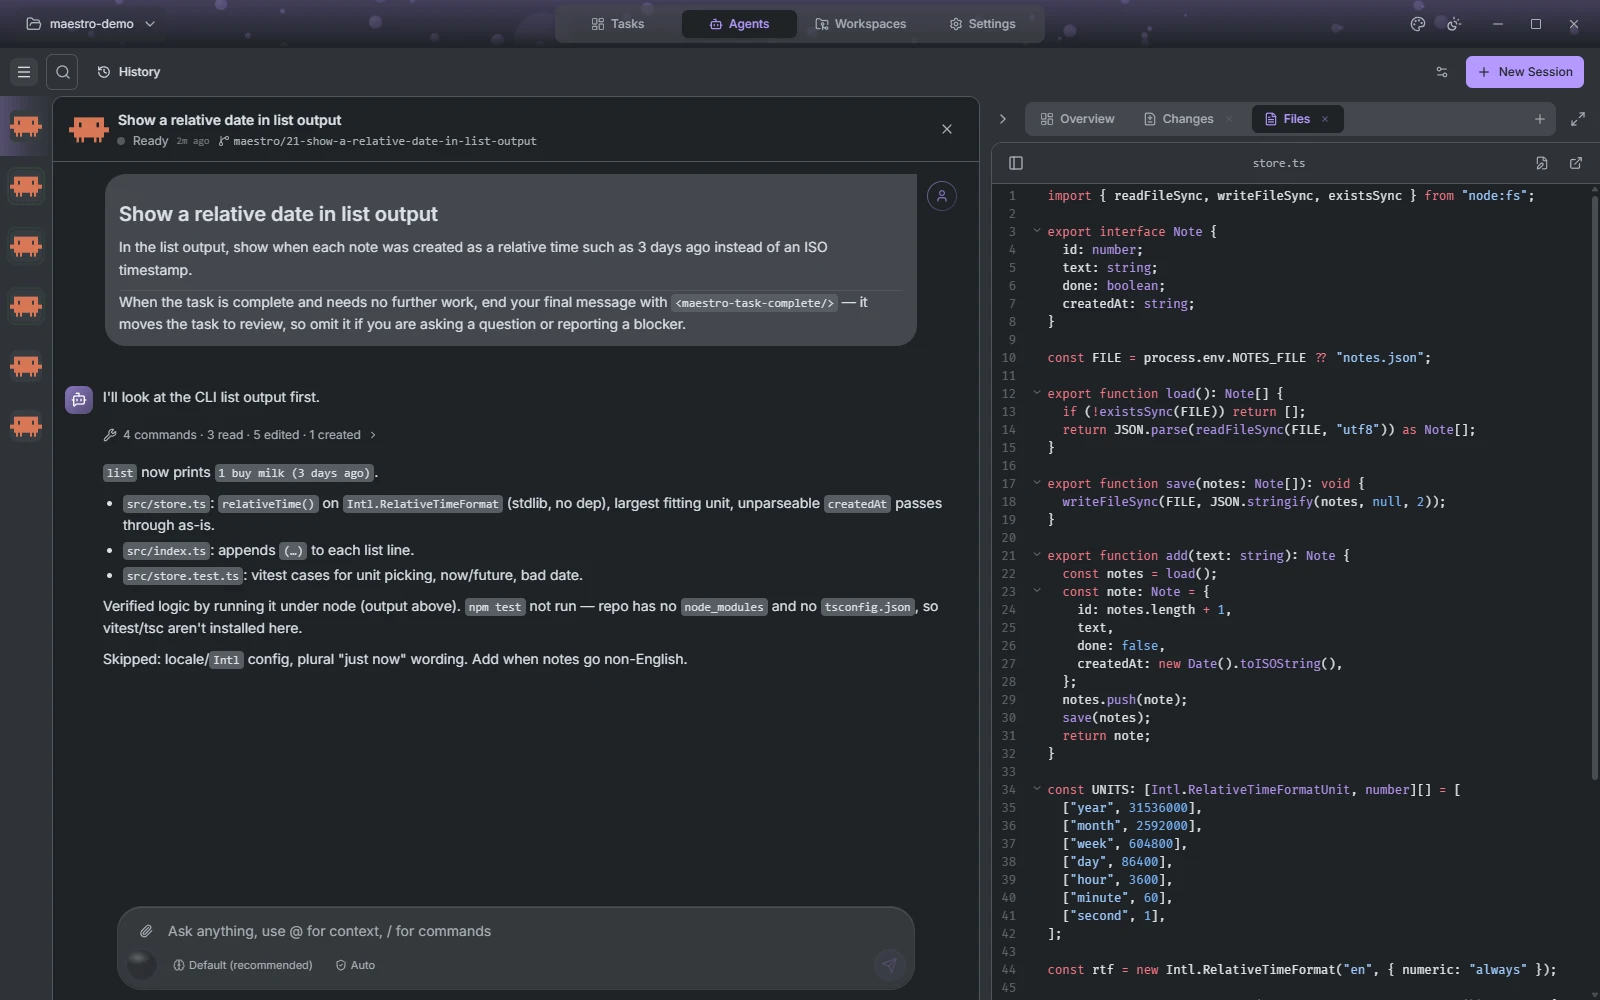Toggle the hamburger sidebar menu icon
Screen dimensions: 1600x1000
pyautogui.click(x=24, y=72)
